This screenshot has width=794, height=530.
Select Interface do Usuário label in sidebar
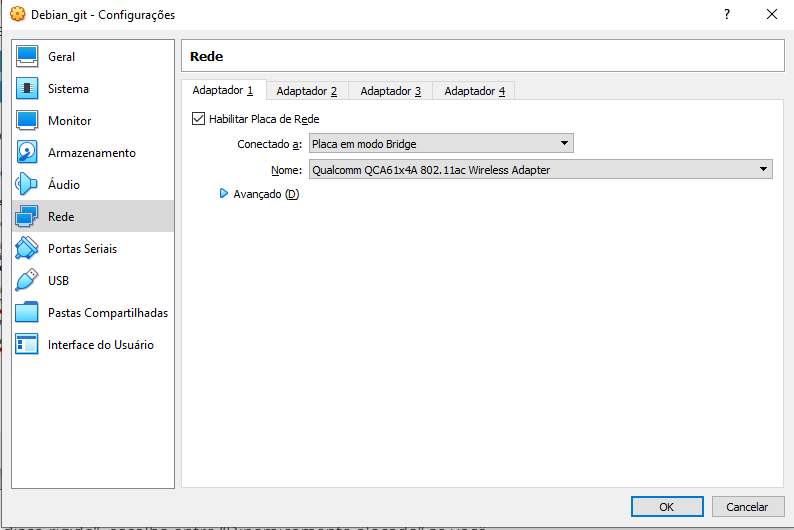point(101,344)
